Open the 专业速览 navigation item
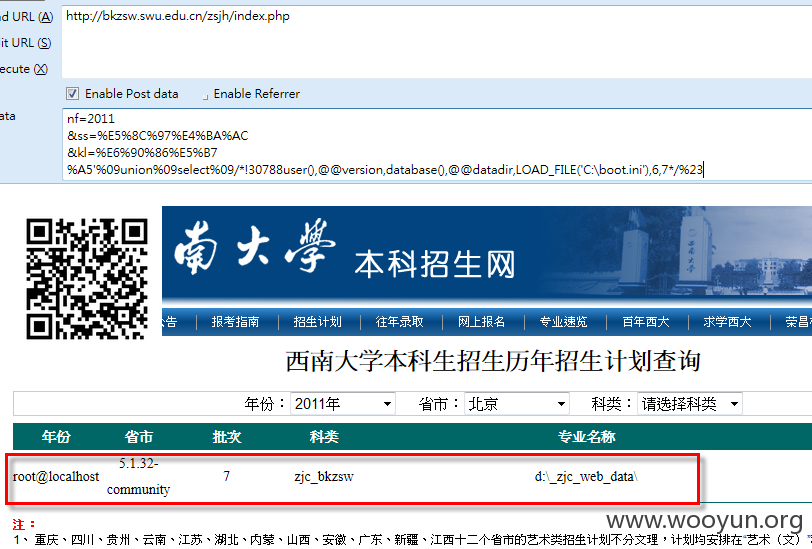Image resolution: width=812 pixels, height=549 pixels. [563, 322]
